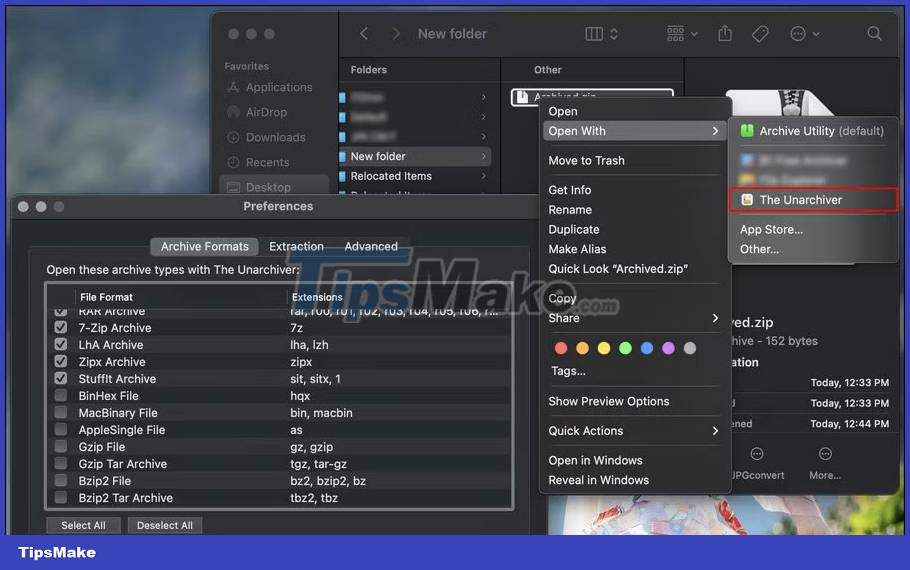Select the New folder row
The width and height of the screenshot is (910, 570).
(x=414, y=156)
